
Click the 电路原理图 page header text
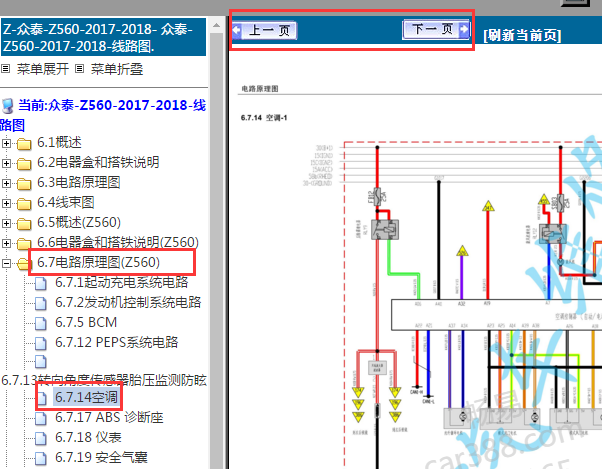click(x=260, y=89)
